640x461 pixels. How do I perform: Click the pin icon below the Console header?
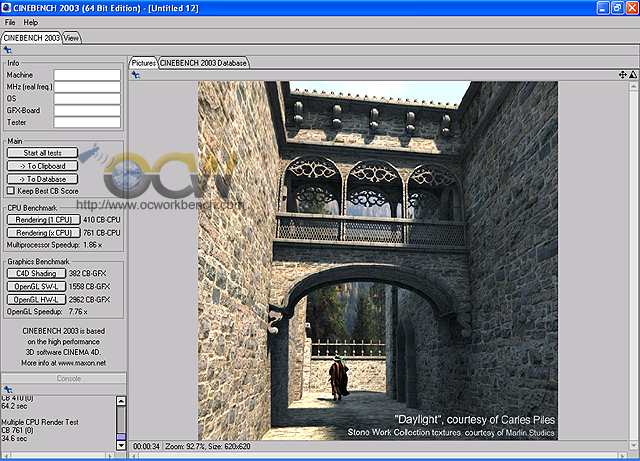[7, 389]
